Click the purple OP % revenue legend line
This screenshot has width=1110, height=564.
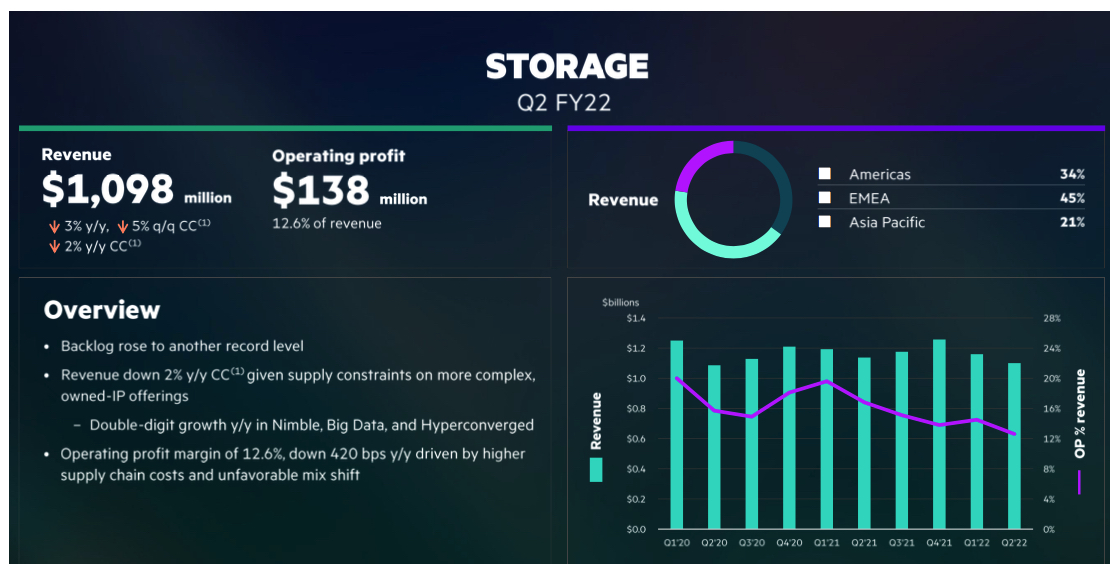(1080, 482)
